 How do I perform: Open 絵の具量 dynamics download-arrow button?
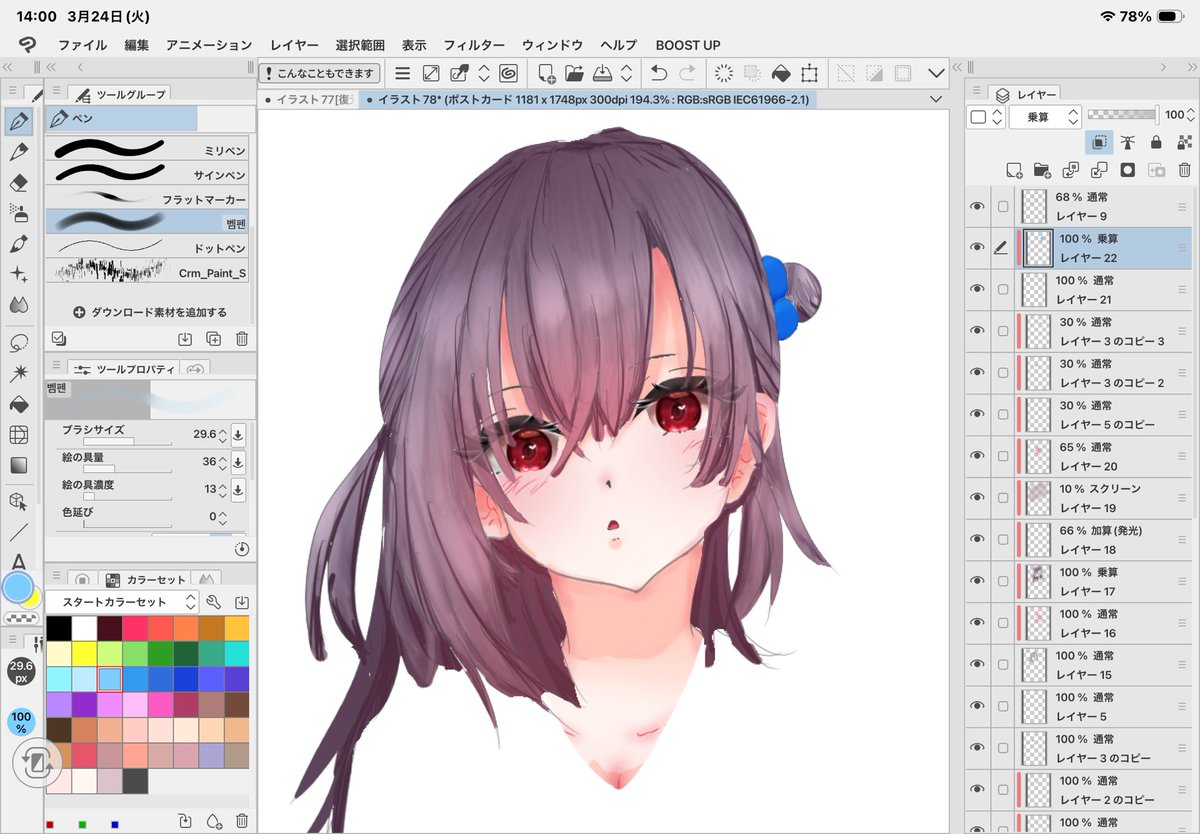[x=238, y=462]
